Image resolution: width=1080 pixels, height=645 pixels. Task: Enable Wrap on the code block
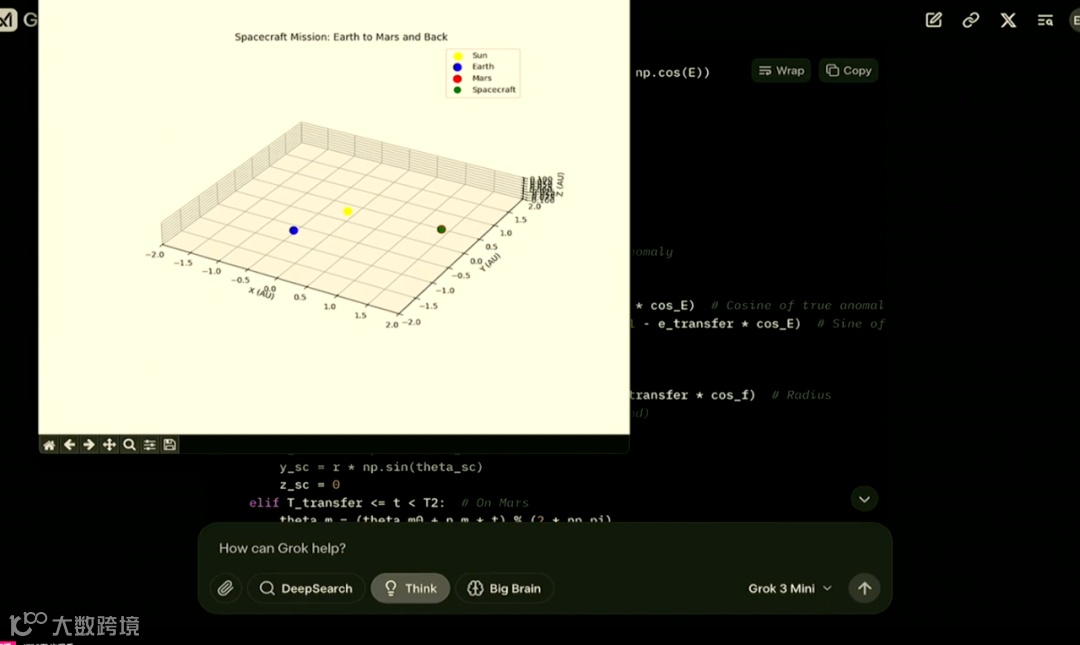point(781,70)
